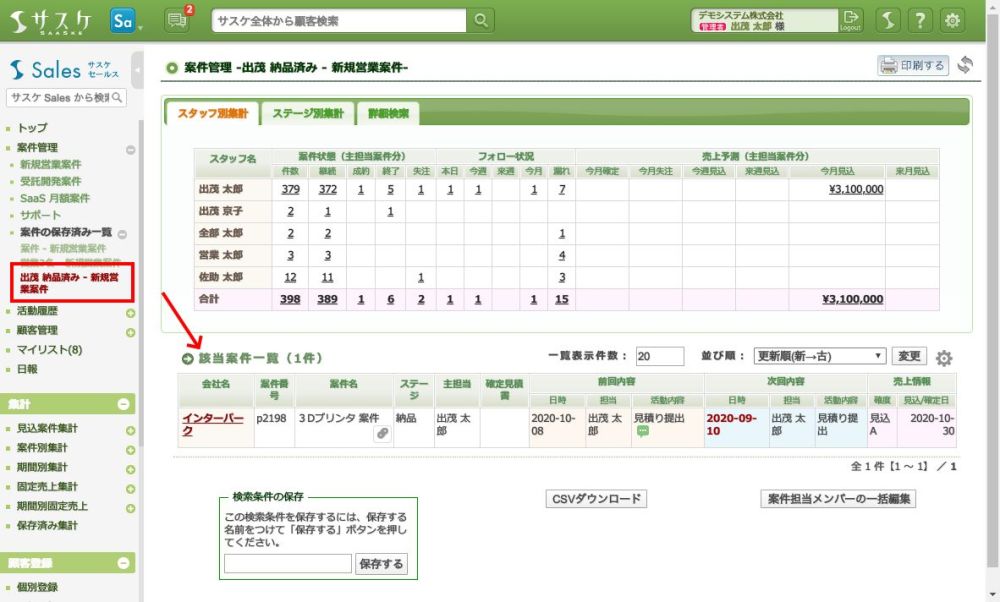Viewport: 1000px width, 602px height.
Task: Expand the Sa application switcher dropdown
Action: (x=126, y=21)
